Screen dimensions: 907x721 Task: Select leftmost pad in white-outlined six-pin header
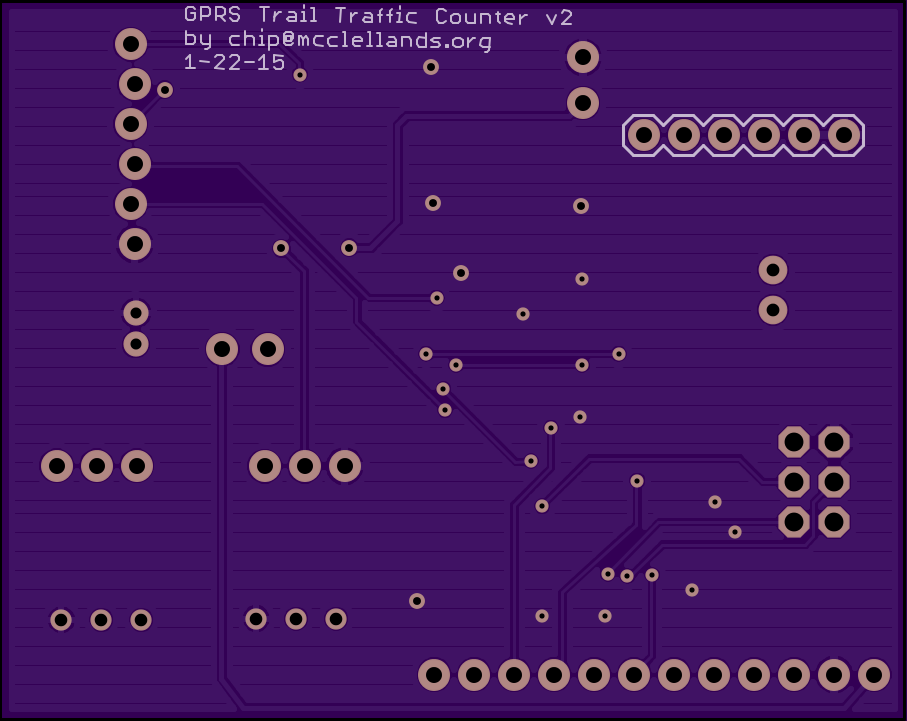tap(644, 134)
